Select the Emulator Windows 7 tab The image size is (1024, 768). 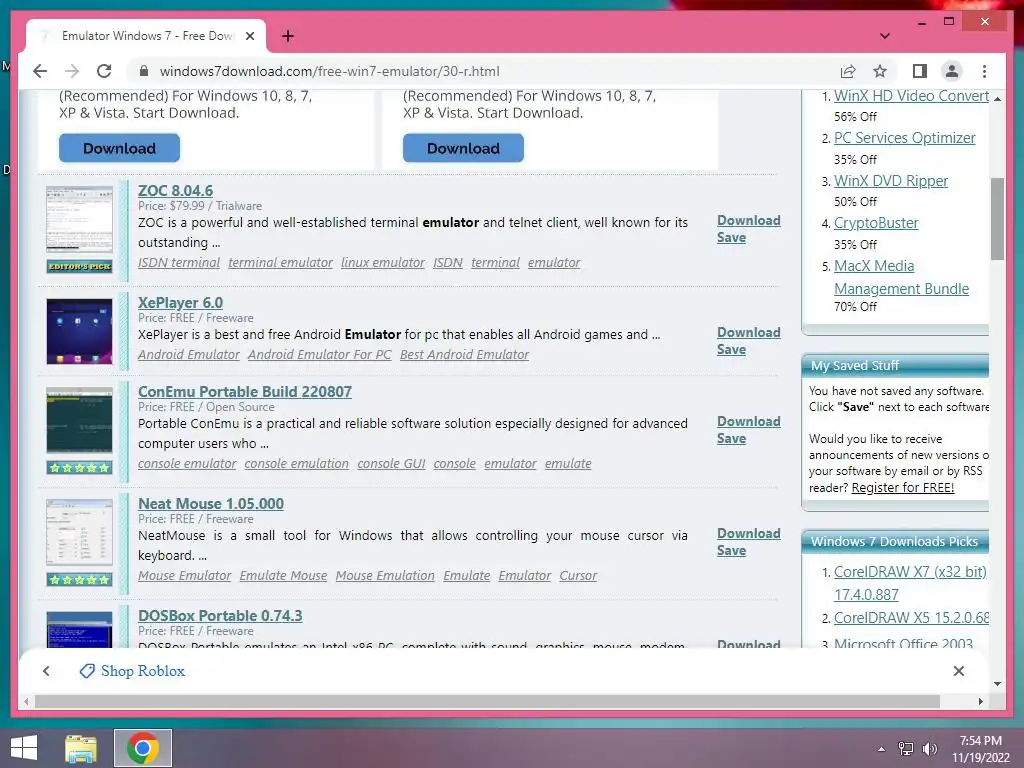click(x=146, y=36)
